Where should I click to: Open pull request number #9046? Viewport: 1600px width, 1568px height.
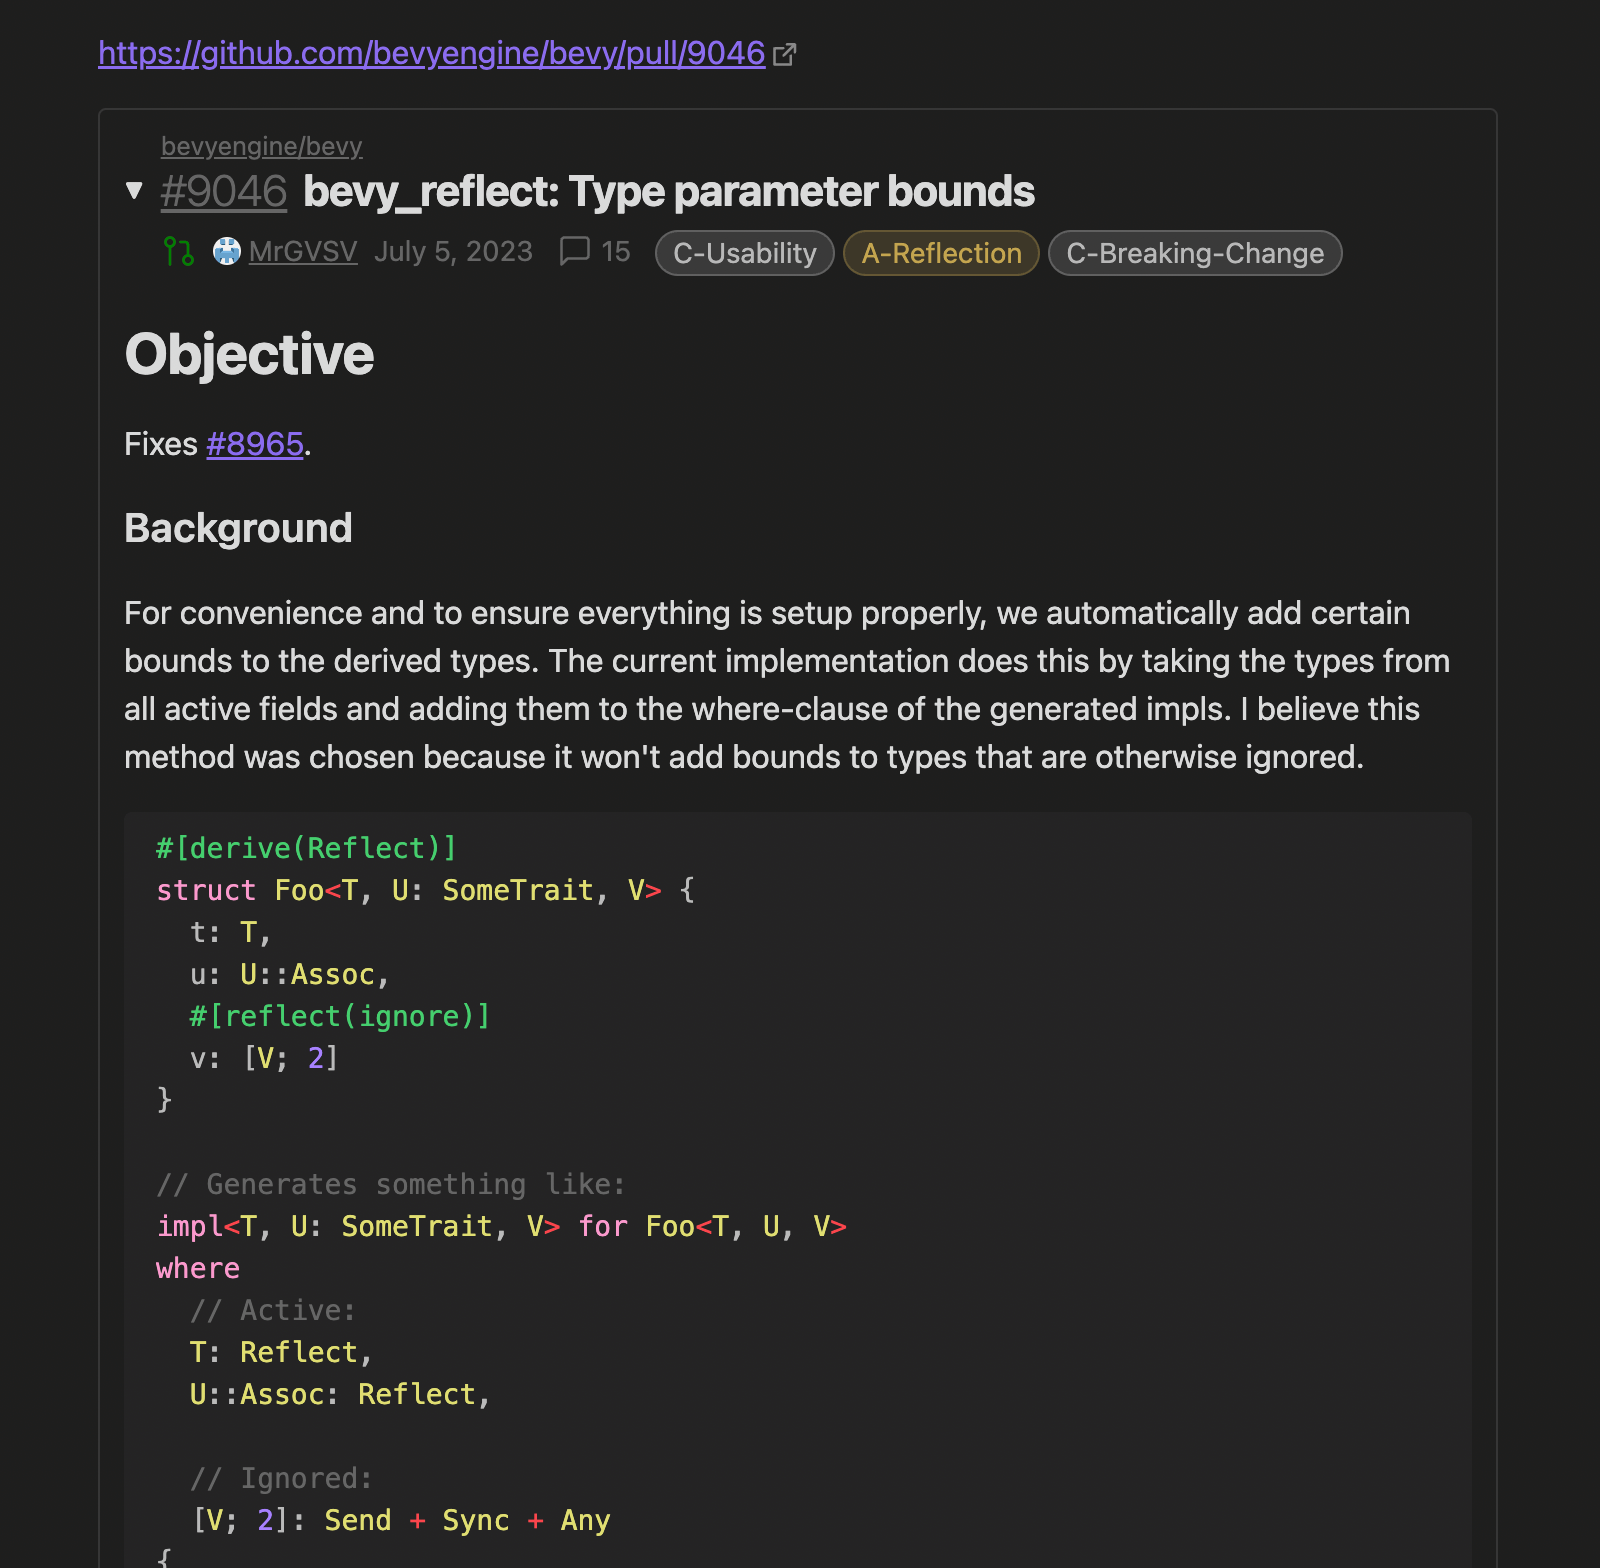tap(224, 191)
